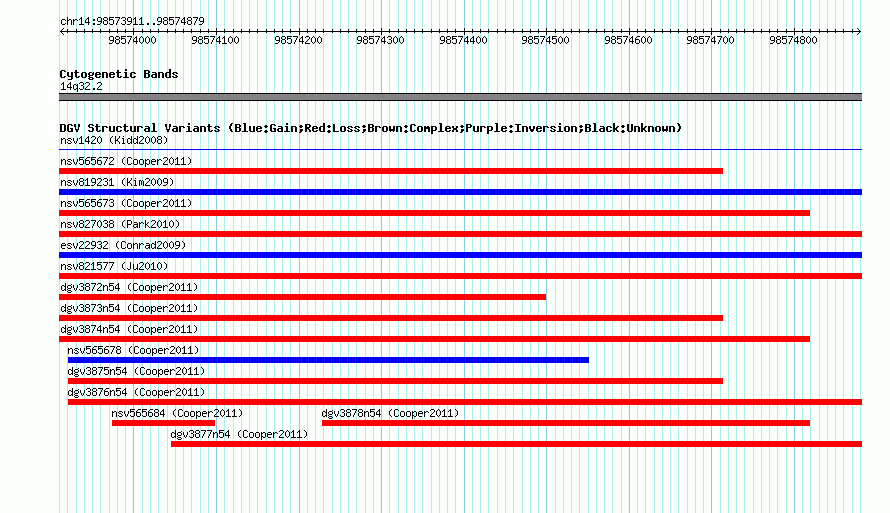Click the Cytogenetic Bands track heading
The width and height of the screenshot is (890, 513).
[119, 74]
